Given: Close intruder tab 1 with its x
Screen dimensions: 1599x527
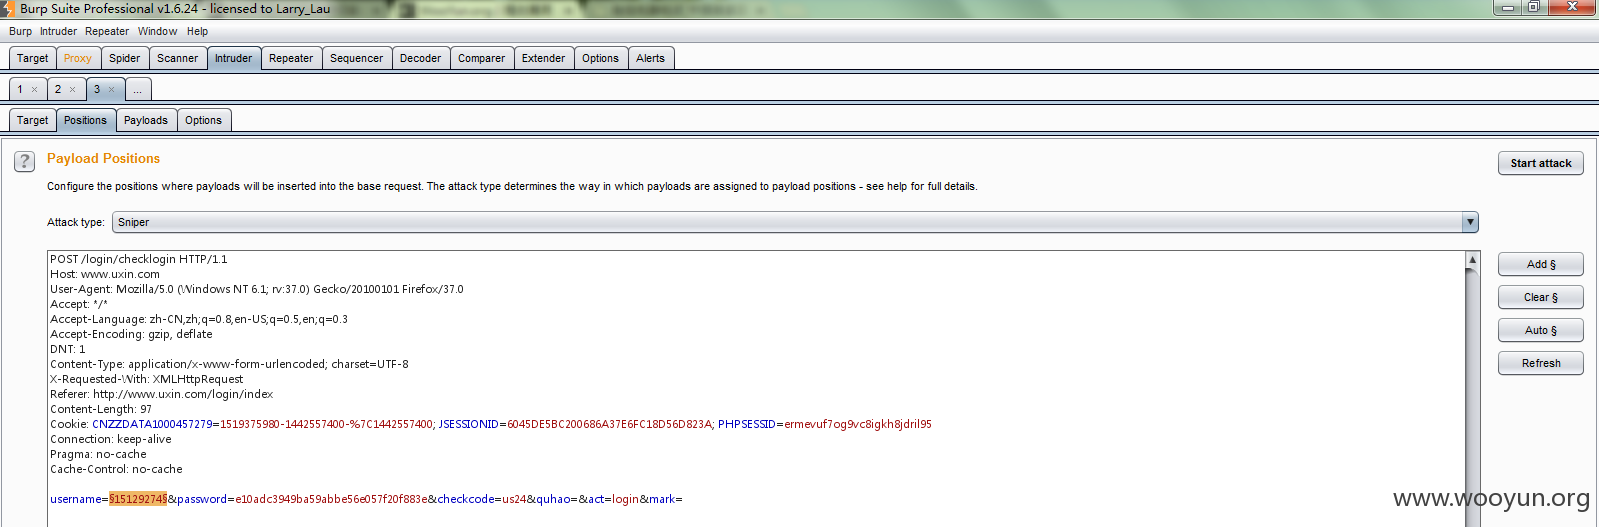Looking at the screenshot, I should click(34, 90).
